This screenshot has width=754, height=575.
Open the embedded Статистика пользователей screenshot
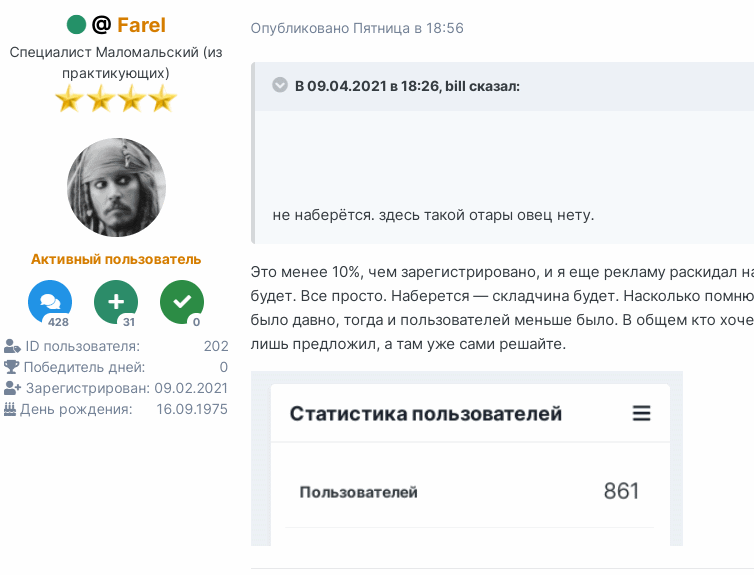pos(467,458)
